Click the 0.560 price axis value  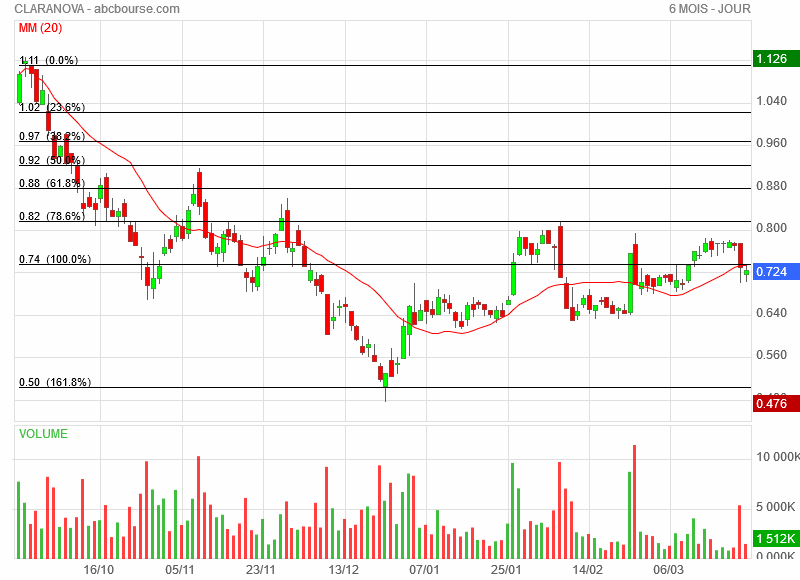[x=771, y=355]
